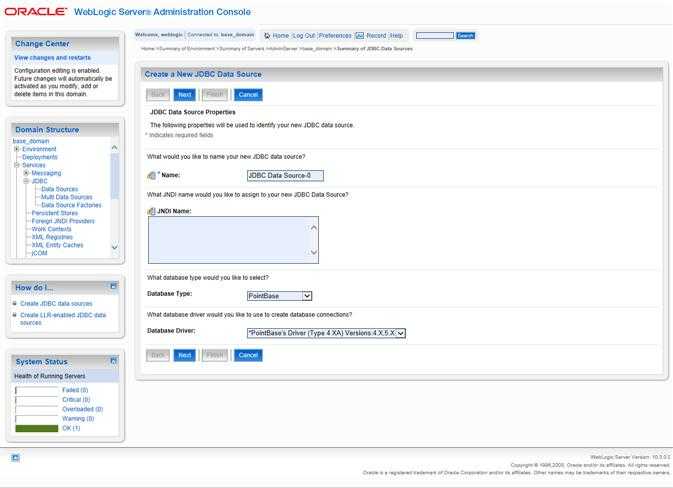Image resolution: width=673 pixels, height=488 pixels.
Task: Open Persistent Stores tree item
Action: click(x=55, y=213)
